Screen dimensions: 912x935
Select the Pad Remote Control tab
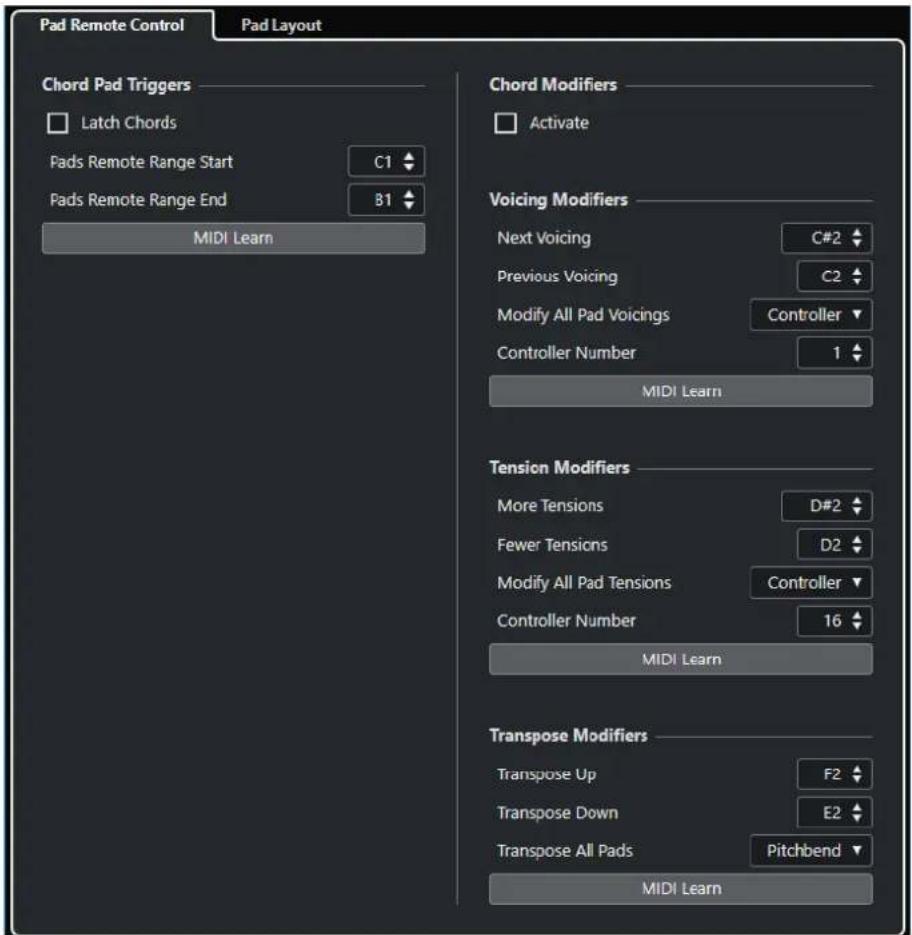coord(112,25)
